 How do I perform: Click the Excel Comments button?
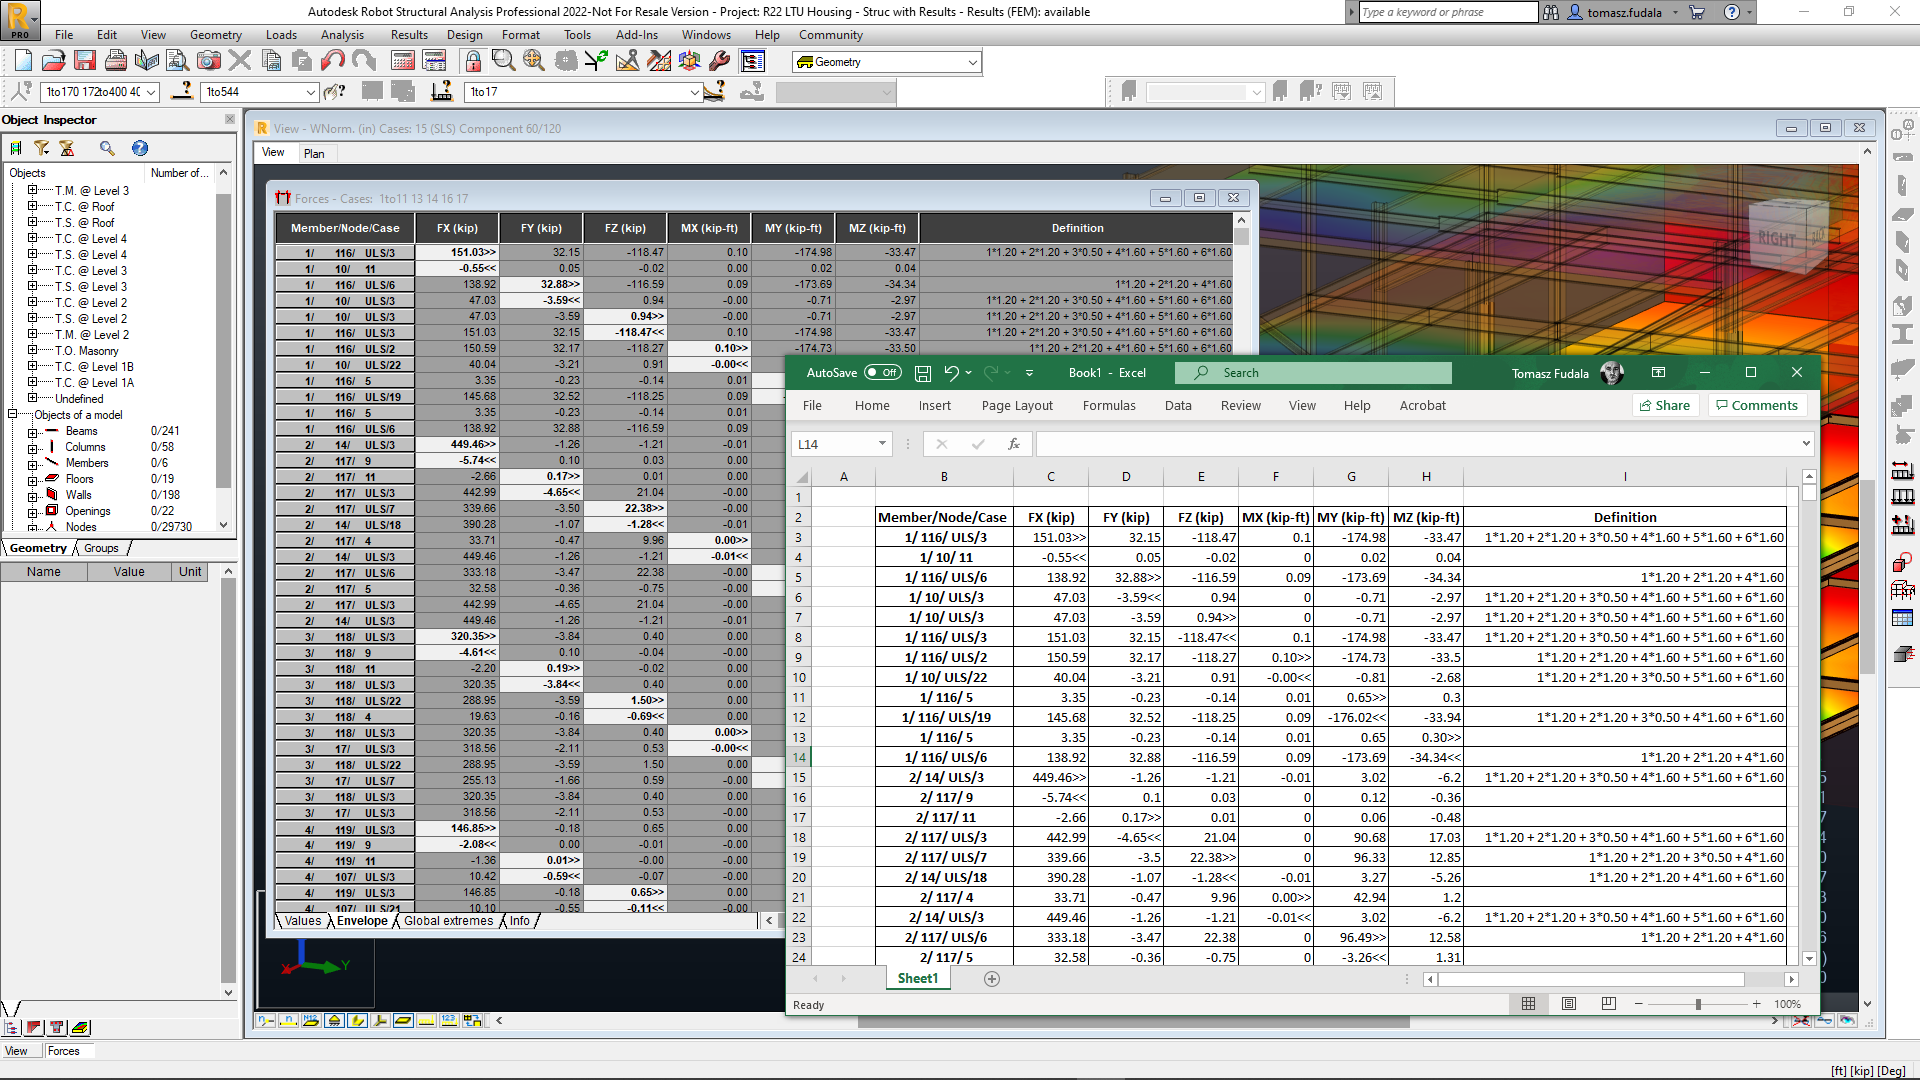[1755, 405]
